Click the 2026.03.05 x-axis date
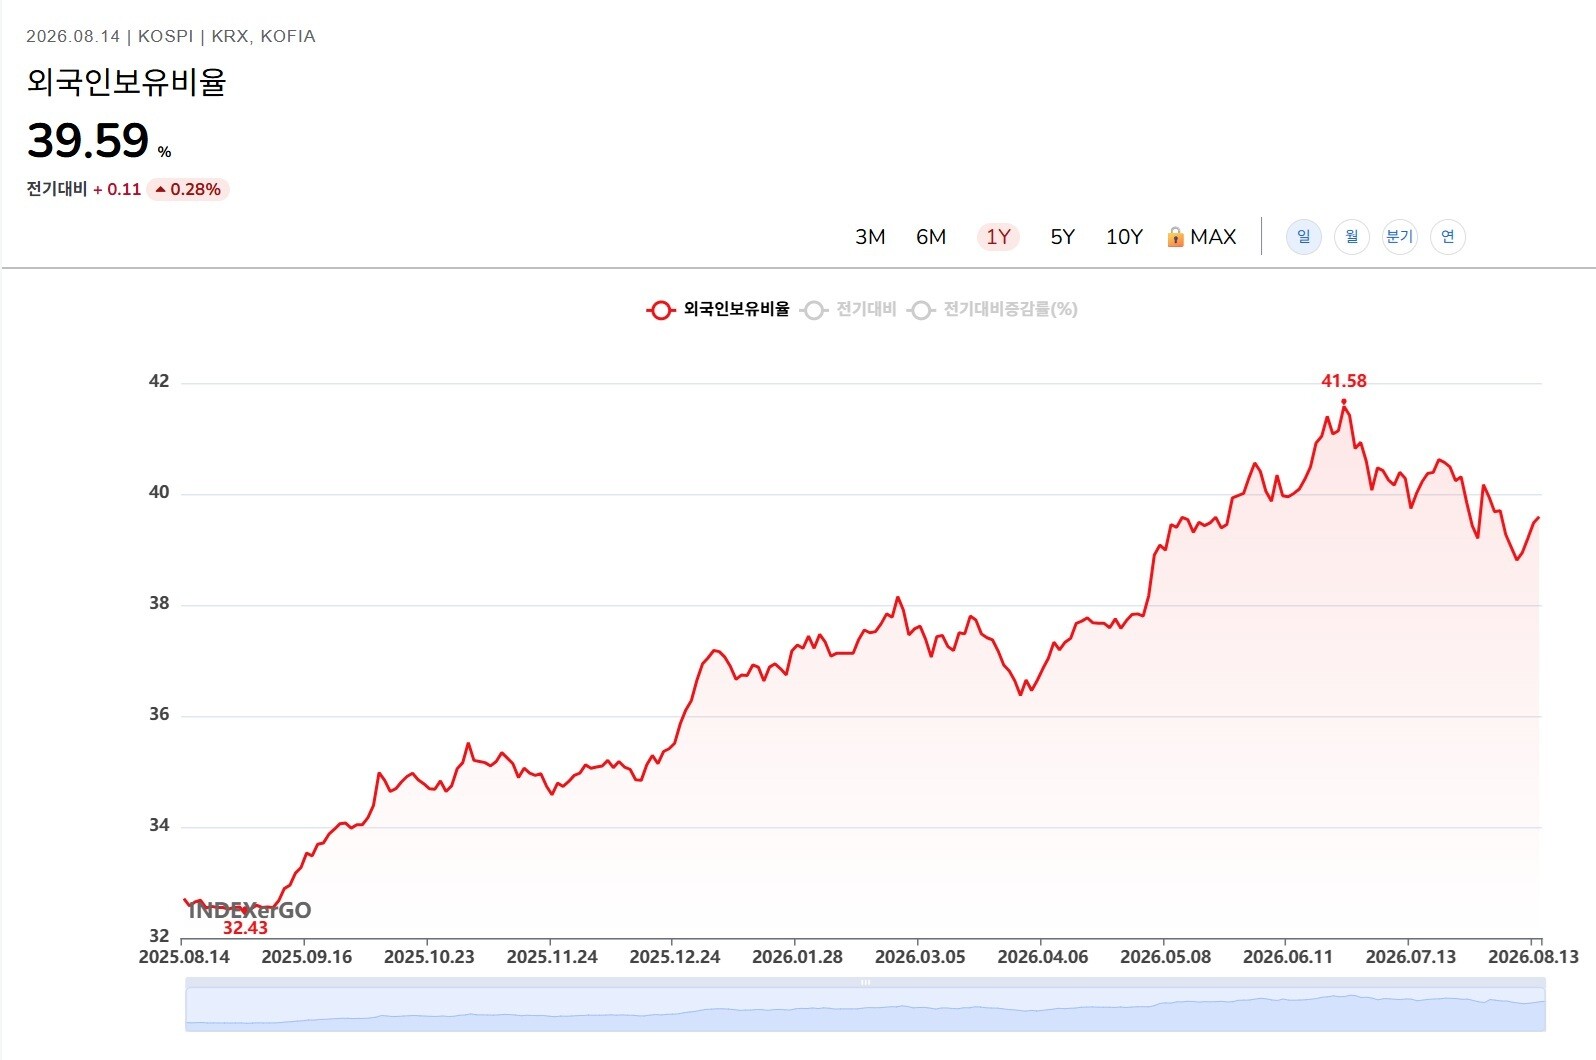 click(920, 957)
